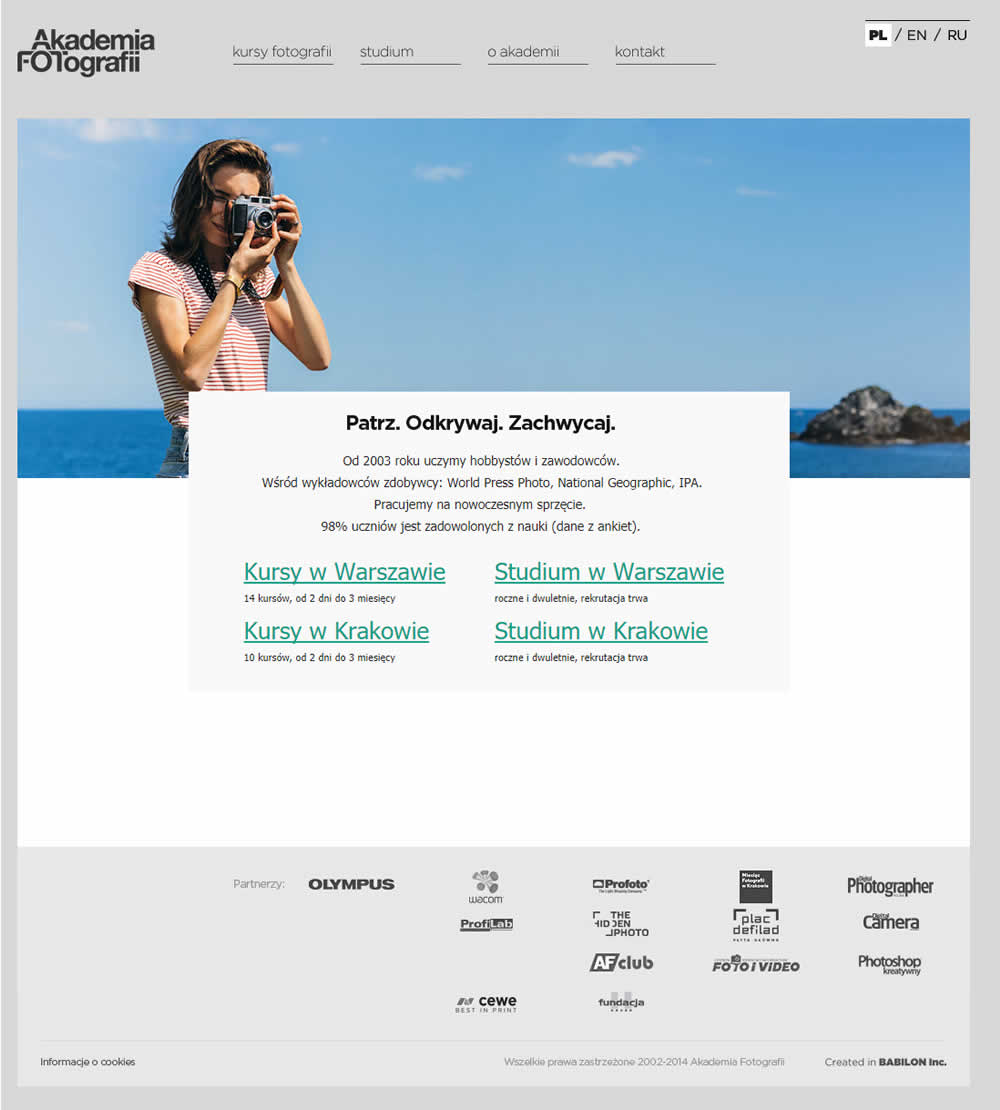Viewport: 1000px width, 1110px height.
Task: Open the AF club logo
Action: [621, 963]
